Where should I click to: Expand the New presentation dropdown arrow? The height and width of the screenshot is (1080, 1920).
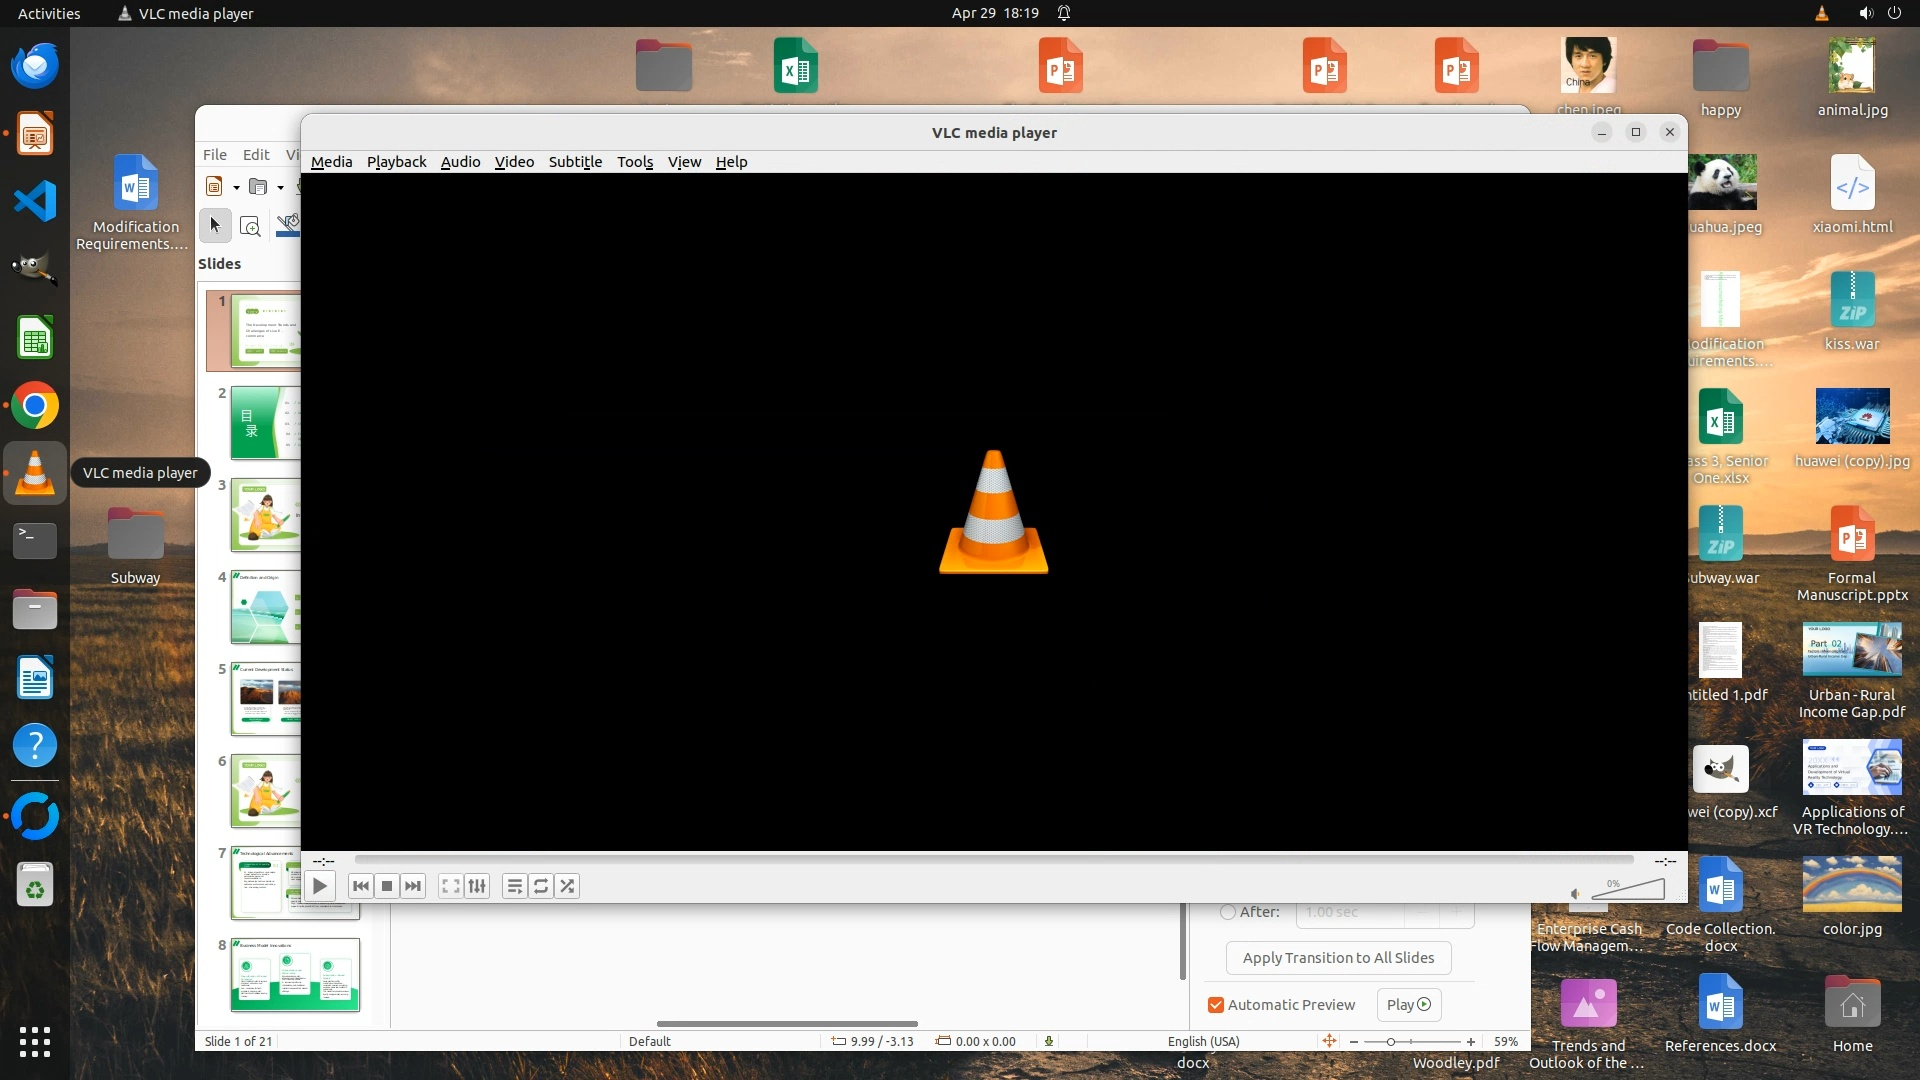pyautogui.click(x=236, y=187)
